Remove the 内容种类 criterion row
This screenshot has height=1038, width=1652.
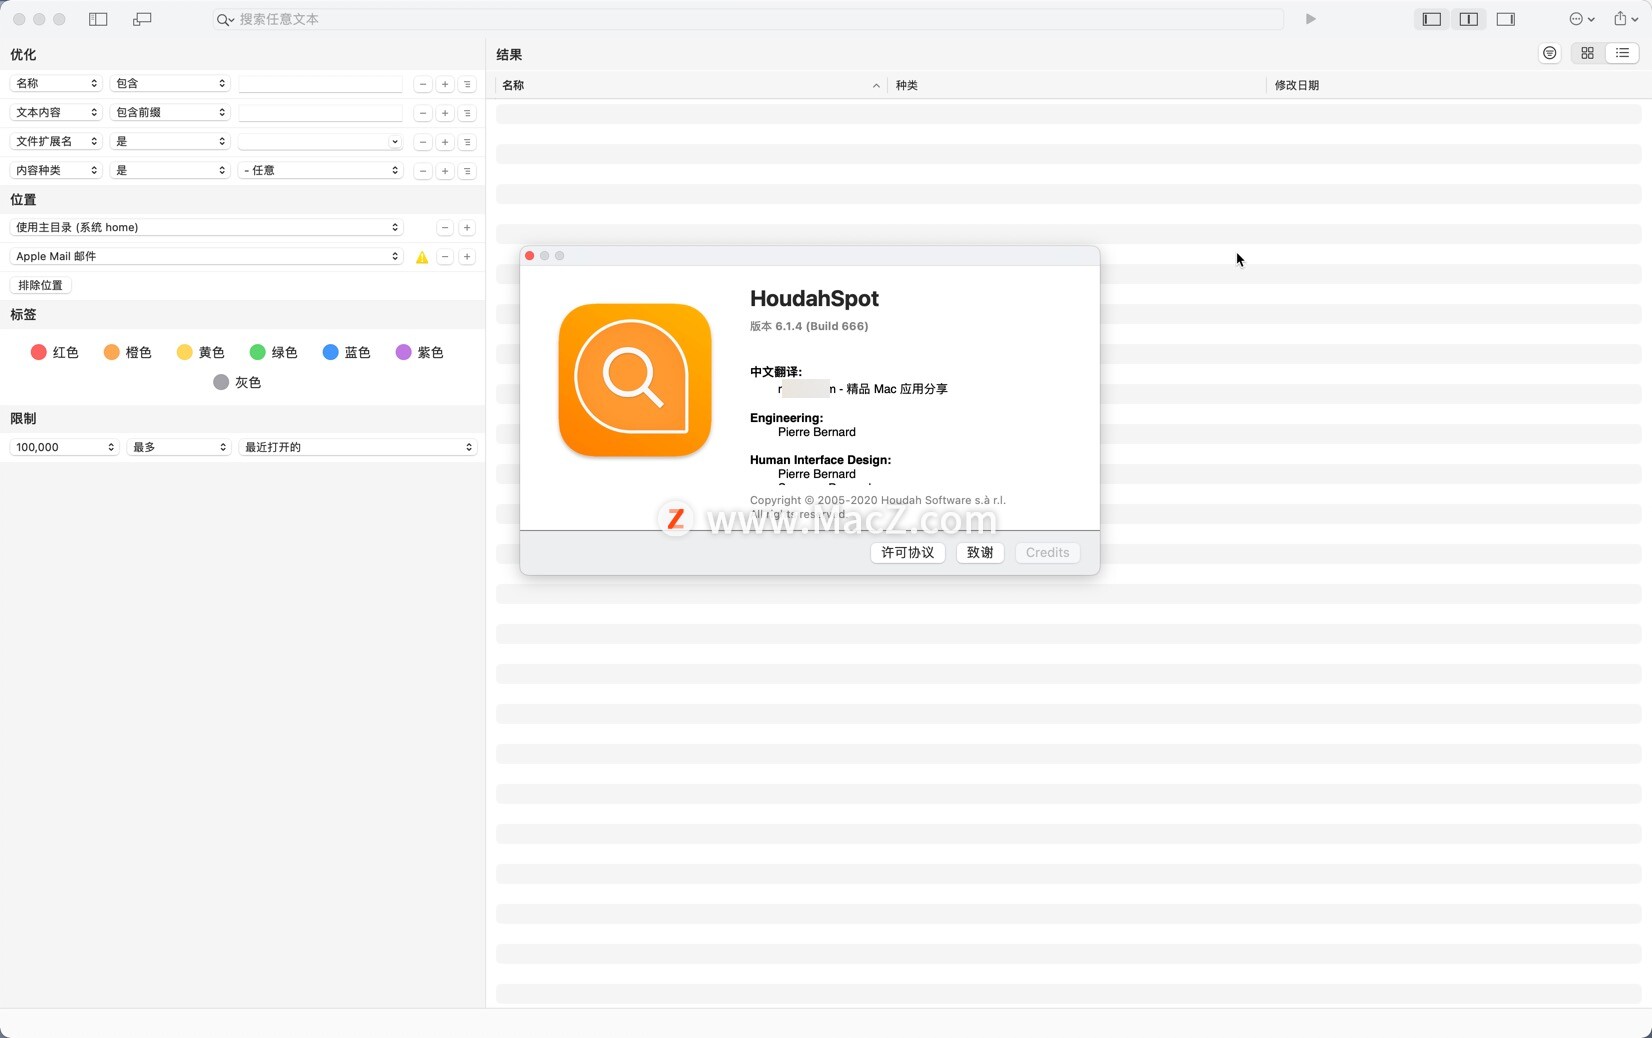coord(423,172)
